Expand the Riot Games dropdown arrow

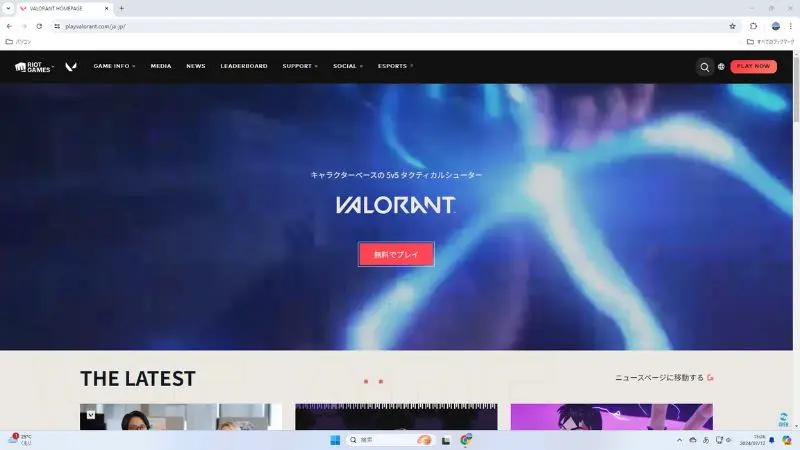[53, 66]
